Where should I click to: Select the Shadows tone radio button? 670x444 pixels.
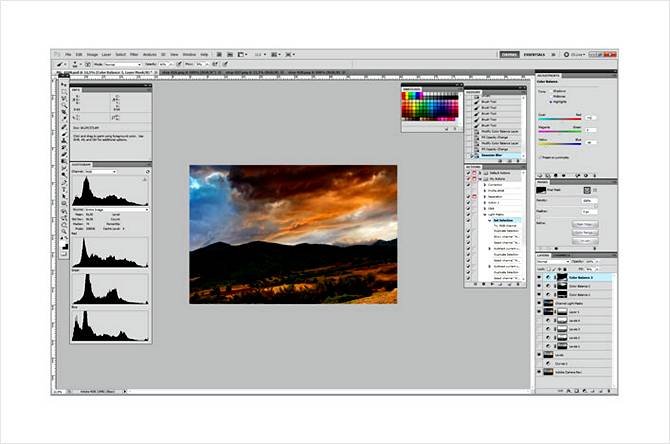[x=551, y=90]
